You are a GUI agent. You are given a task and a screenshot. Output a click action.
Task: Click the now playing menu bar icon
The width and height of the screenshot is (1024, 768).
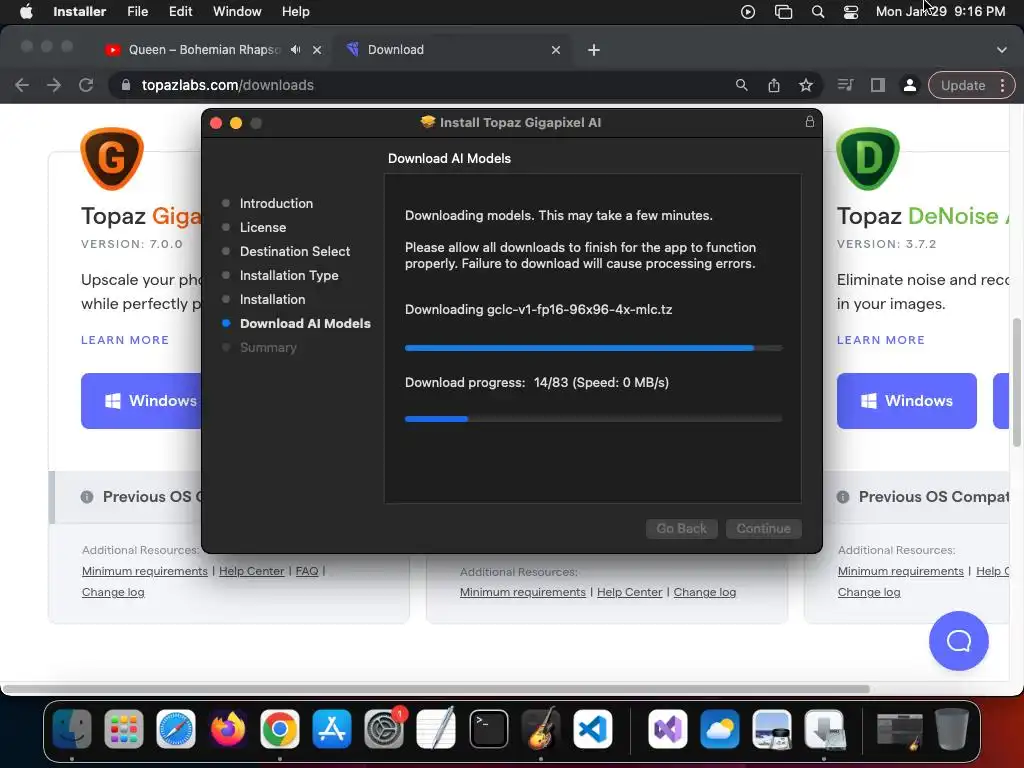[x=748, y=12]
